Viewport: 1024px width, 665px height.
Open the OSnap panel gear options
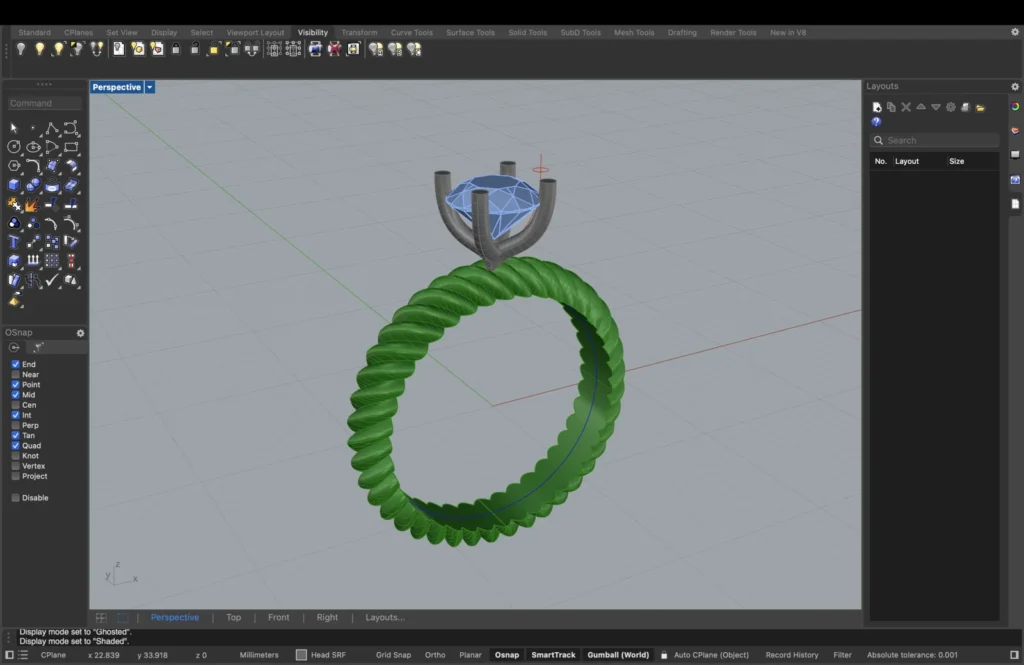[81, 333]
